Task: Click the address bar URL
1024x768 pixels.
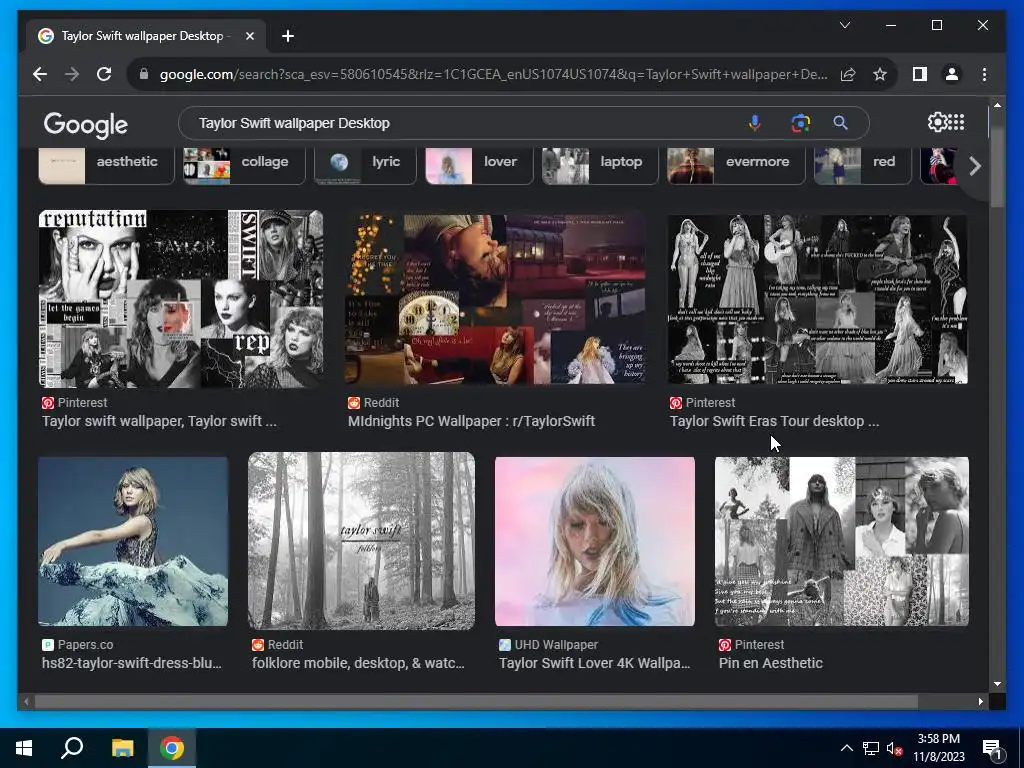Action: pos(493,74)
